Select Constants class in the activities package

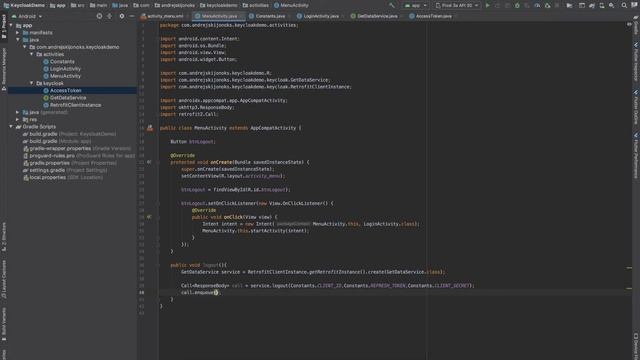pos(62,62)
